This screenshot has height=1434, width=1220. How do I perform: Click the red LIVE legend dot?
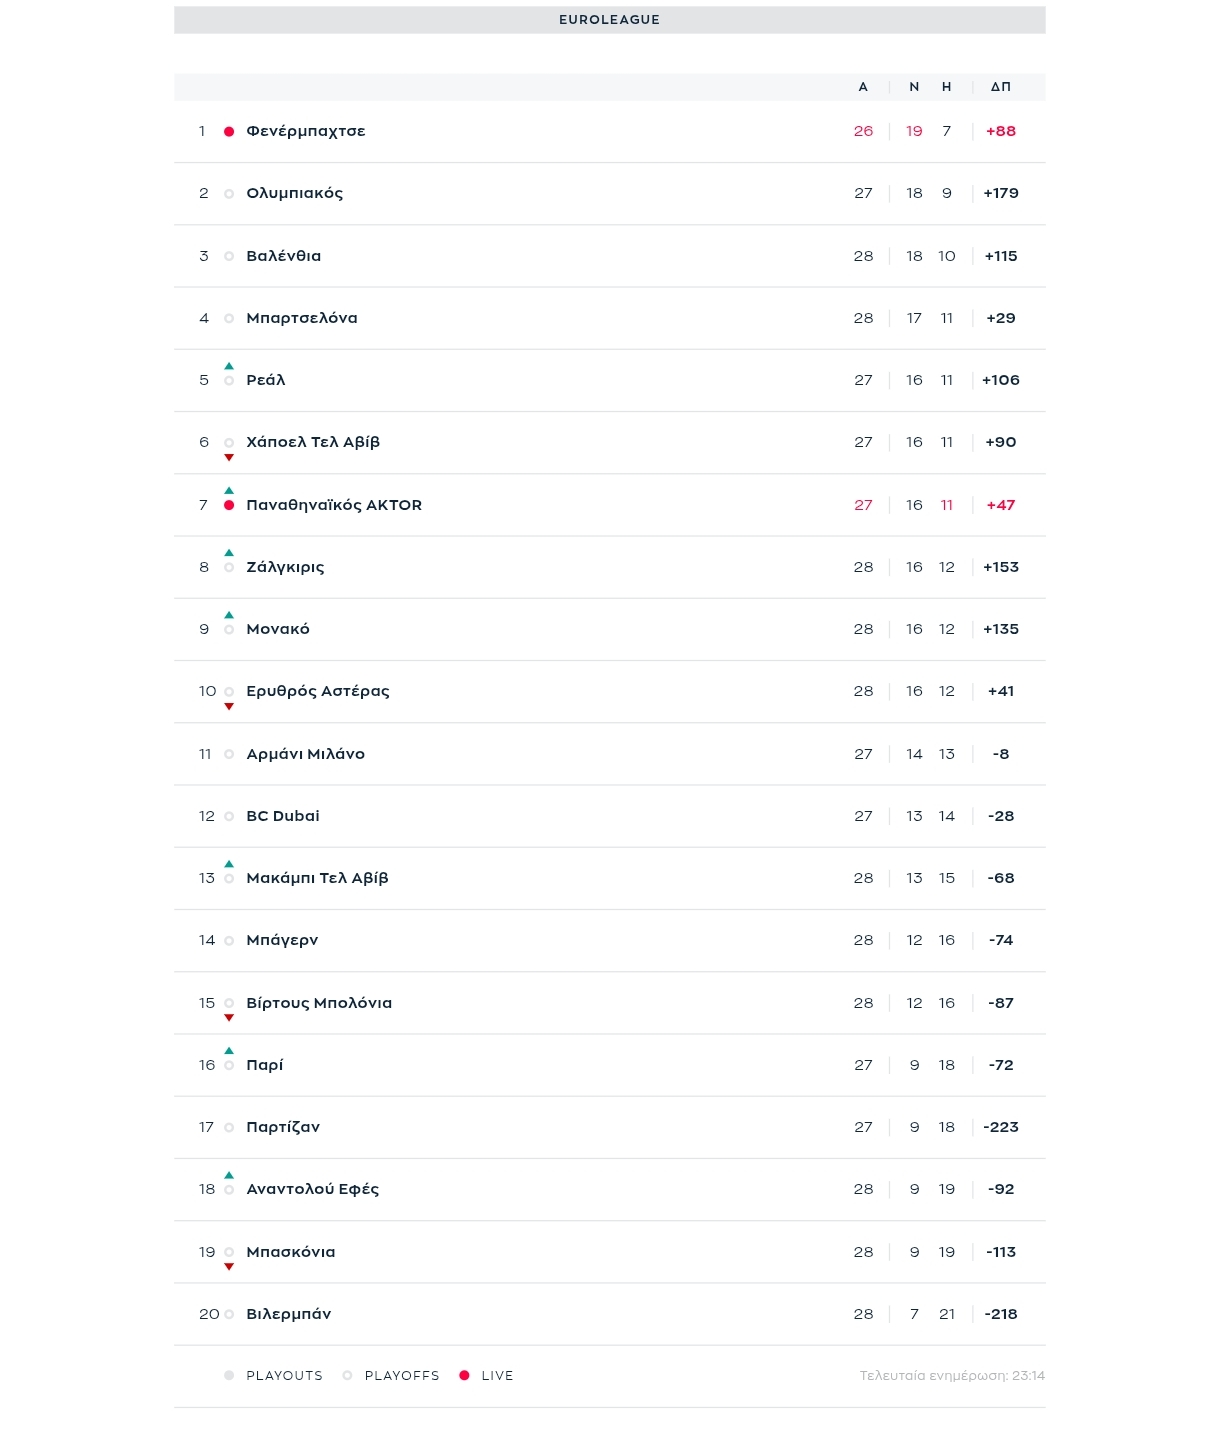464,1376
